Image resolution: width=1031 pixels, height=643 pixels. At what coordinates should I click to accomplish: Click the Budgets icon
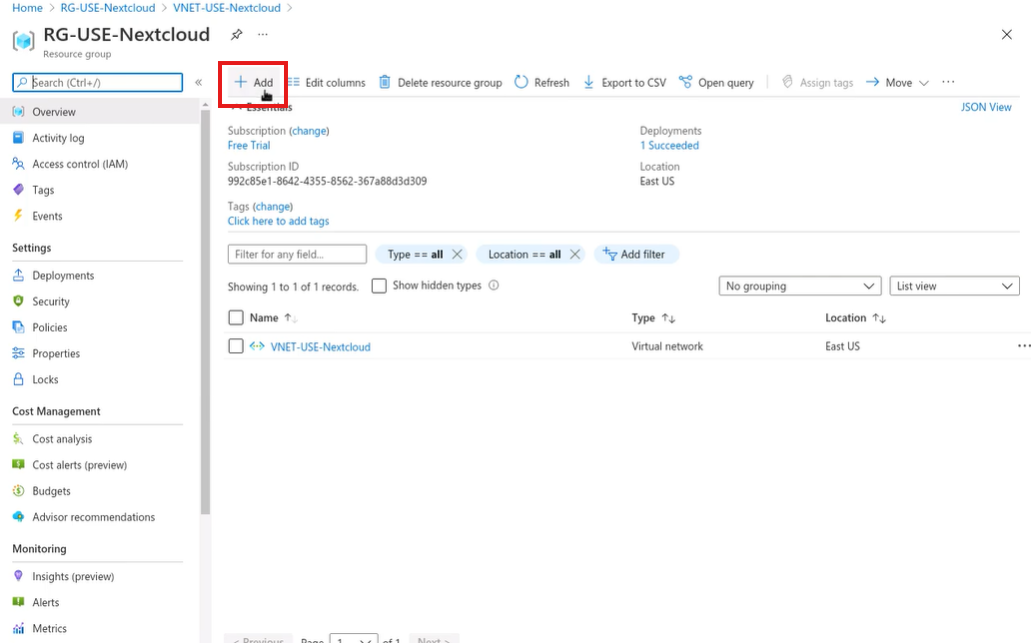[x=18, y=490]
